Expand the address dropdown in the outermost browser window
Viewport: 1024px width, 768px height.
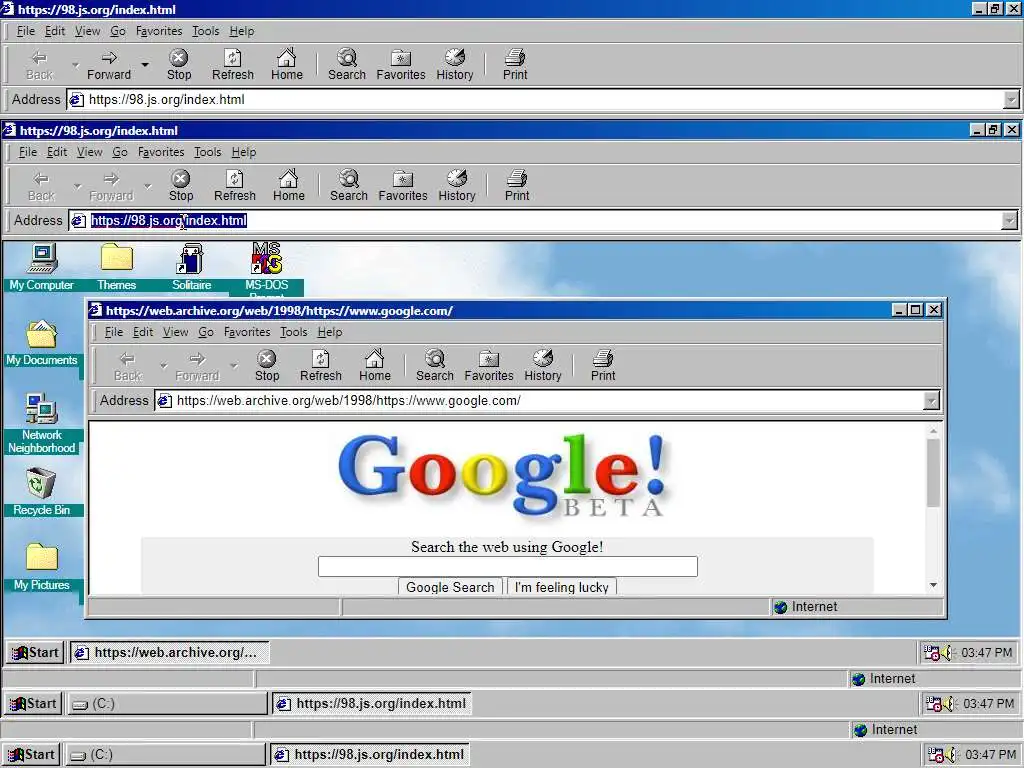click(1011, 100)
